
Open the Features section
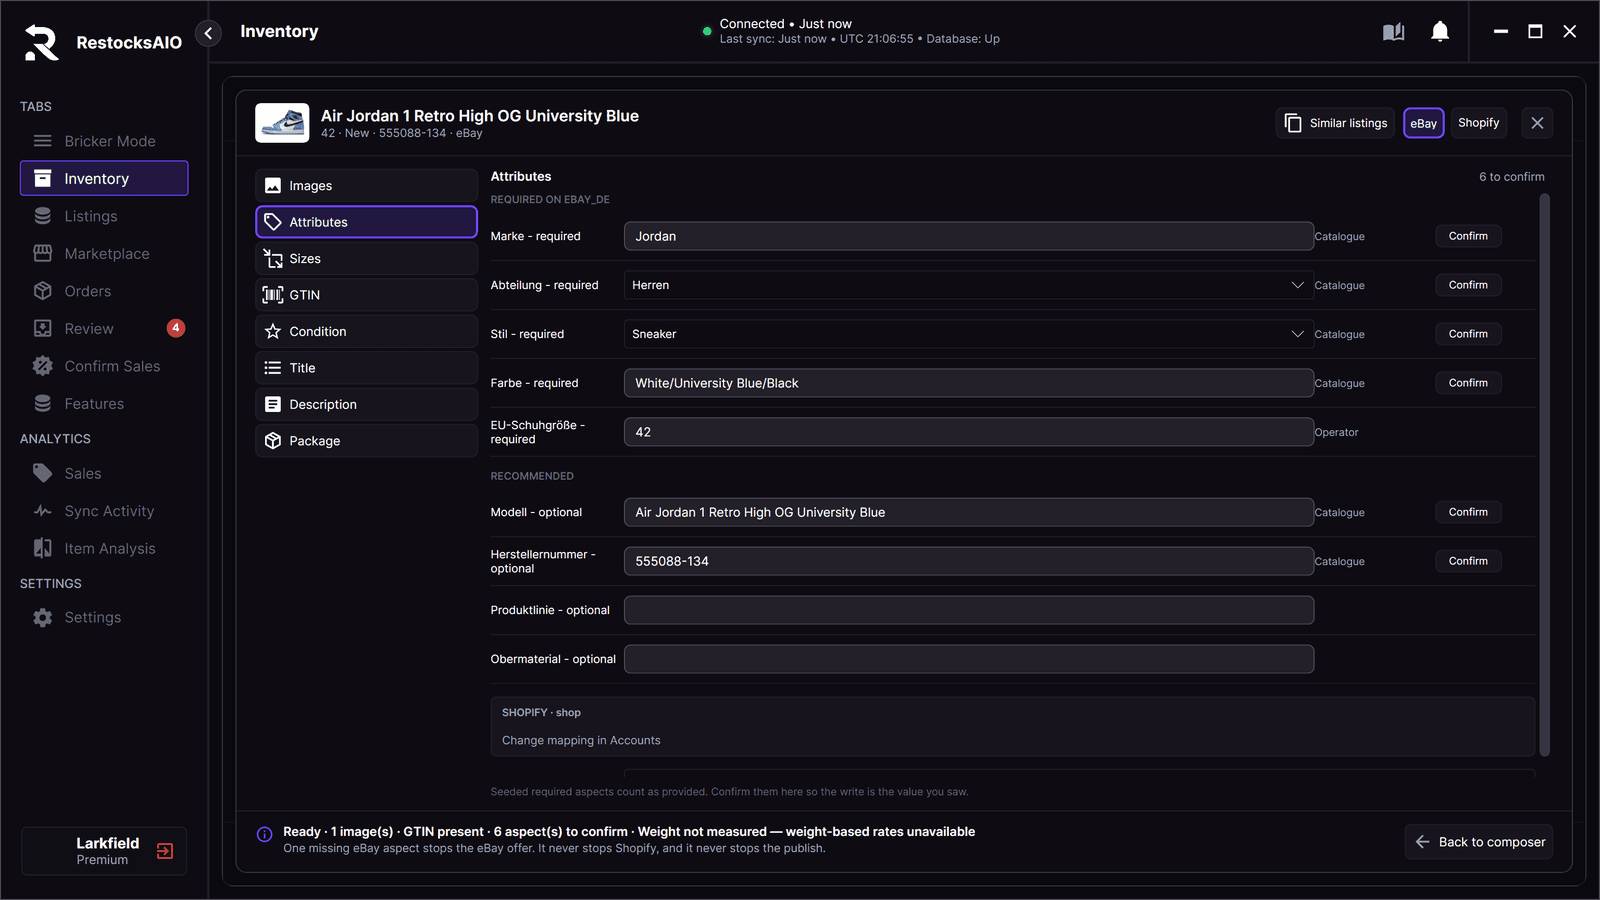coord(104,404)
